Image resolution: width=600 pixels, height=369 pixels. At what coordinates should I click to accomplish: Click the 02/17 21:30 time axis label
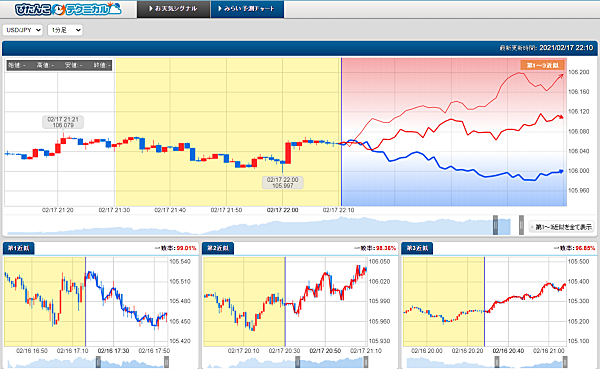coord(114,210)
